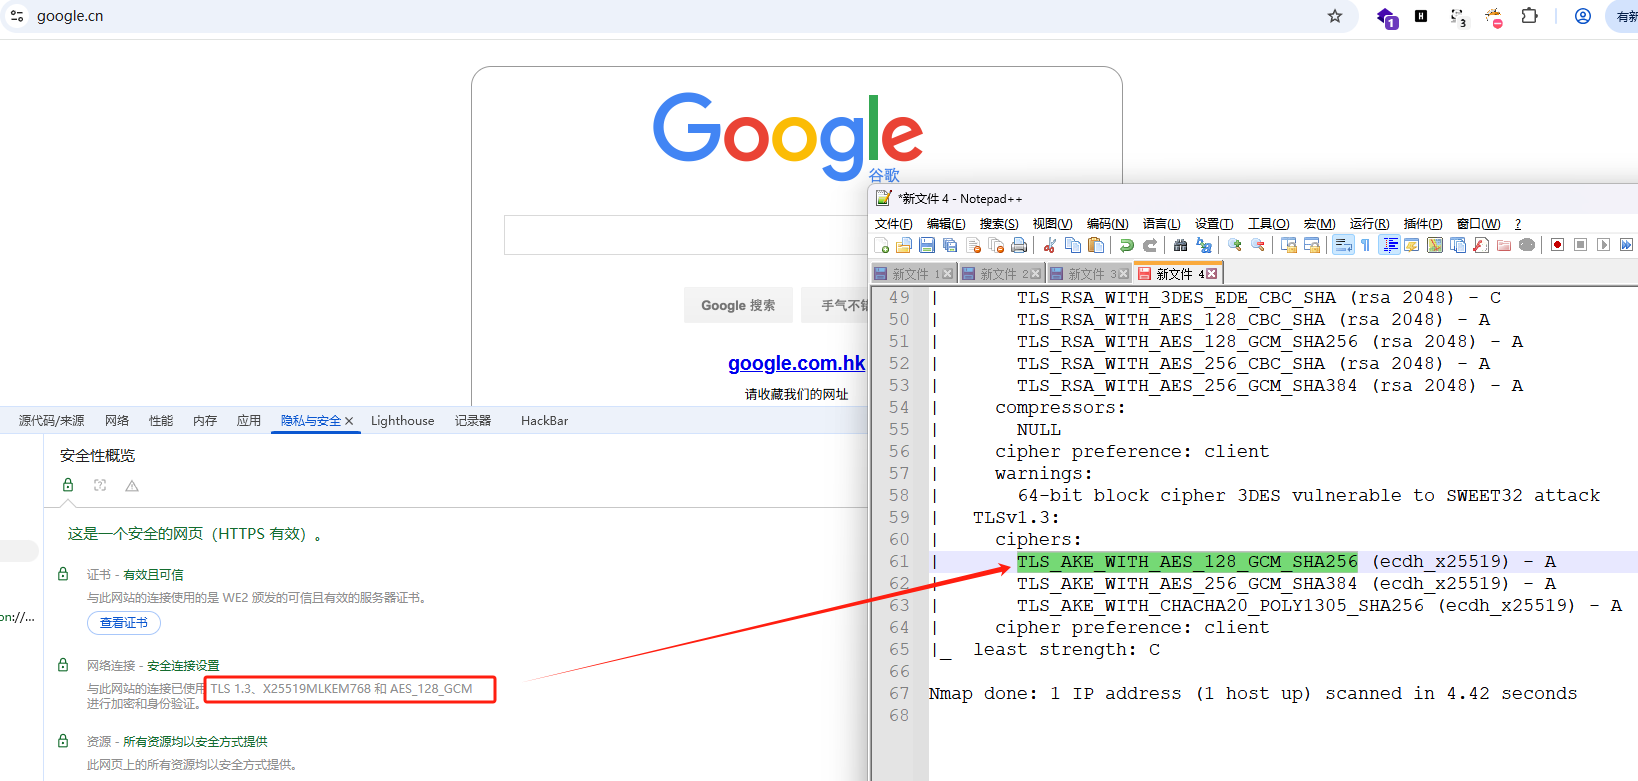
Task: Click the Start Recording macro red dot
Action: pos(1557,245)
